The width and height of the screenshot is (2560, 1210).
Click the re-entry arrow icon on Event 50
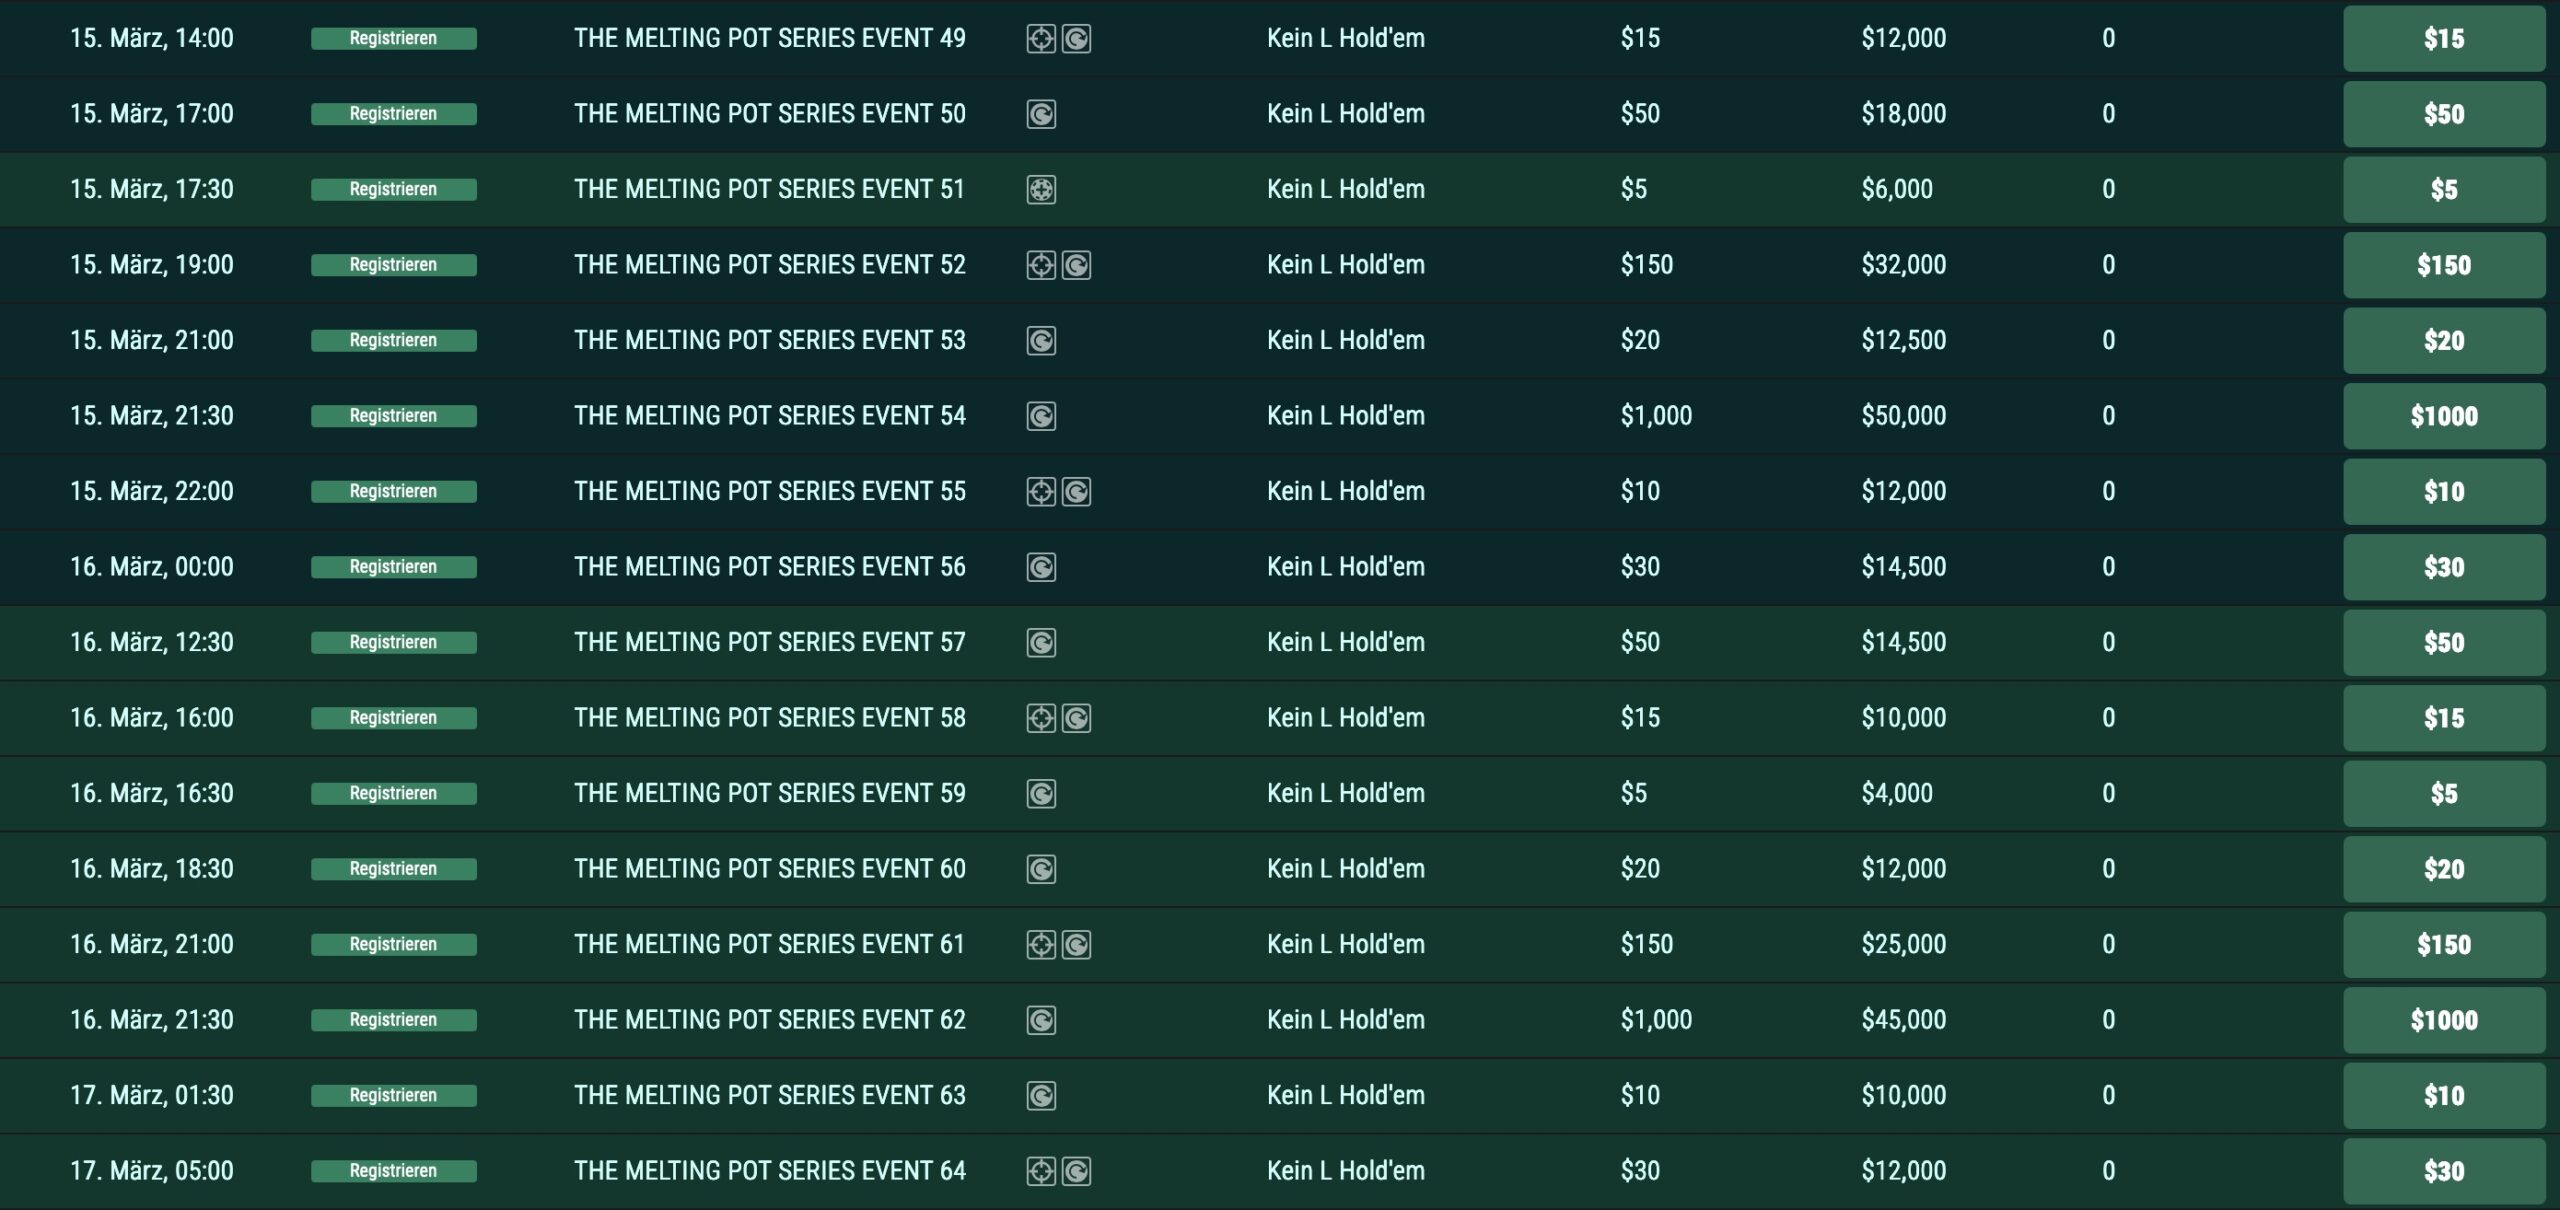[1041, 114]
